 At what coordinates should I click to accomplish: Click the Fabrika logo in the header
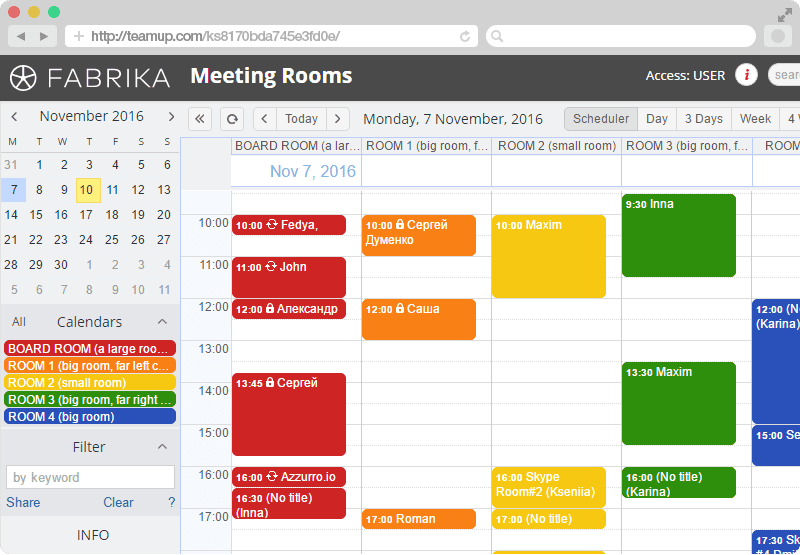point(90,78)
